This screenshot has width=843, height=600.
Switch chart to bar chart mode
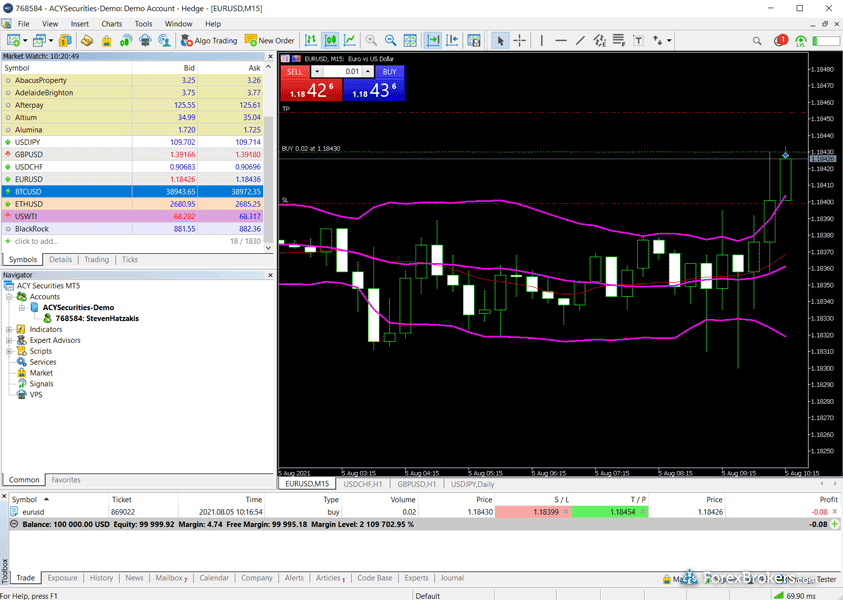coord(311,40)
